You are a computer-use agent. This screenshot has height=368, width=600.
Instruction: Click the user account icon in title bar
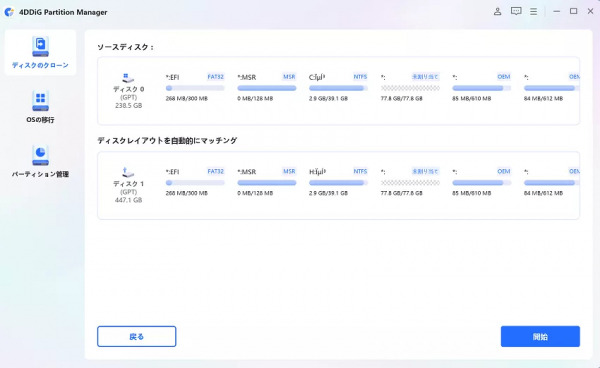coord(497,11)
